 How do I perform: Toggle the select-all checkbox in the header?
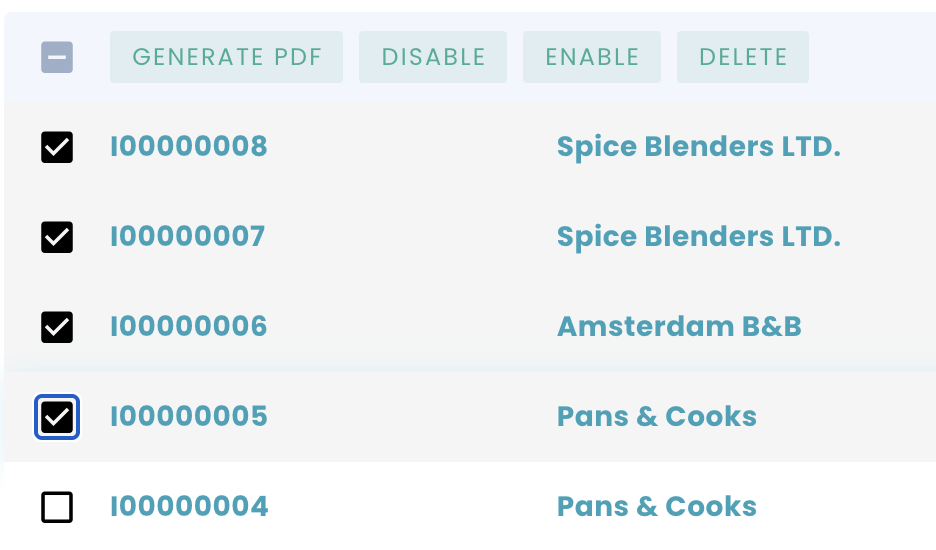[x=57, y=57]
